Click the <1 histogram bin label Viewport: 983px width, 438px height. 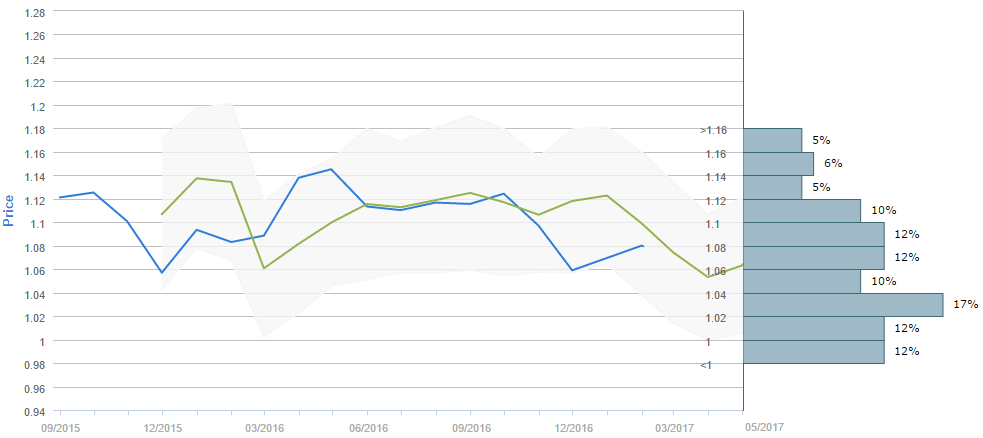pyautogui.click(x=706, y=365)
